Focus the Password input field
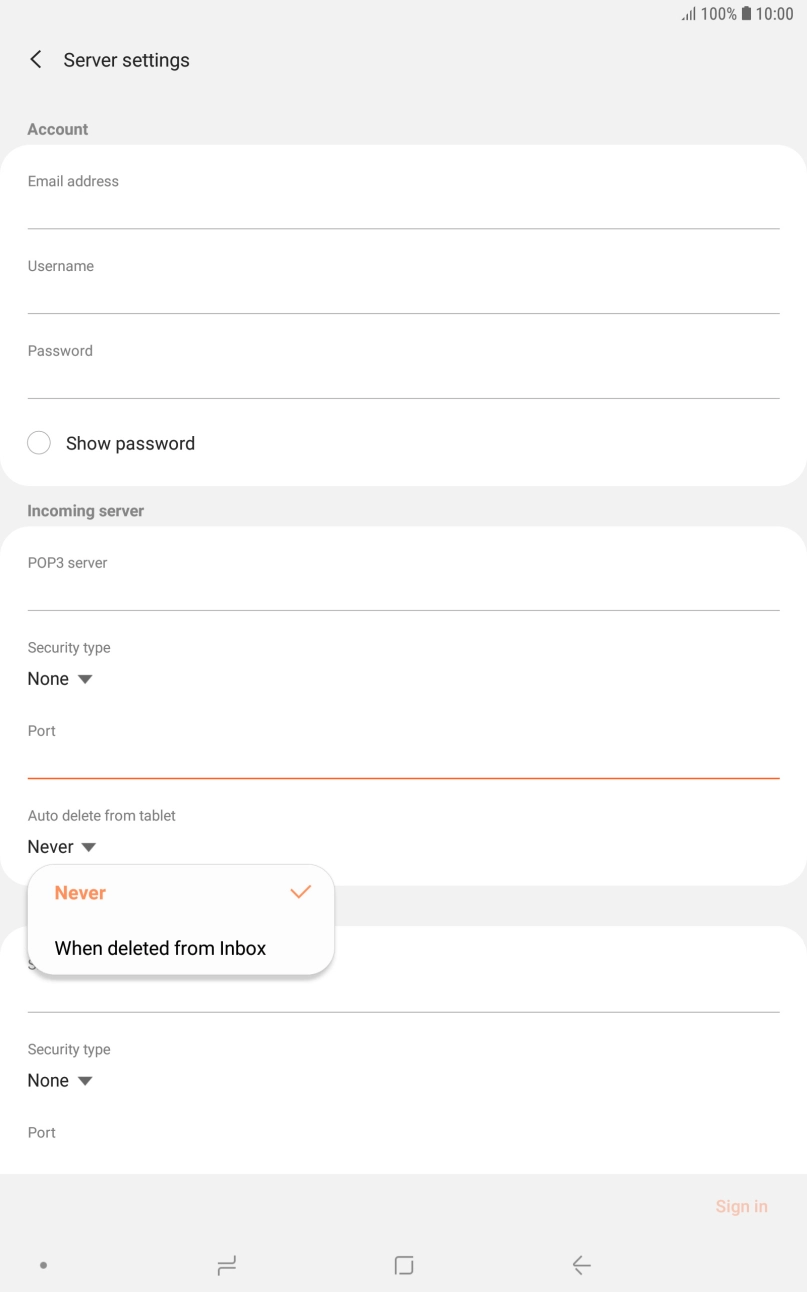The height and width of the screenshot is (1292, 807). (x=403, y=379)
